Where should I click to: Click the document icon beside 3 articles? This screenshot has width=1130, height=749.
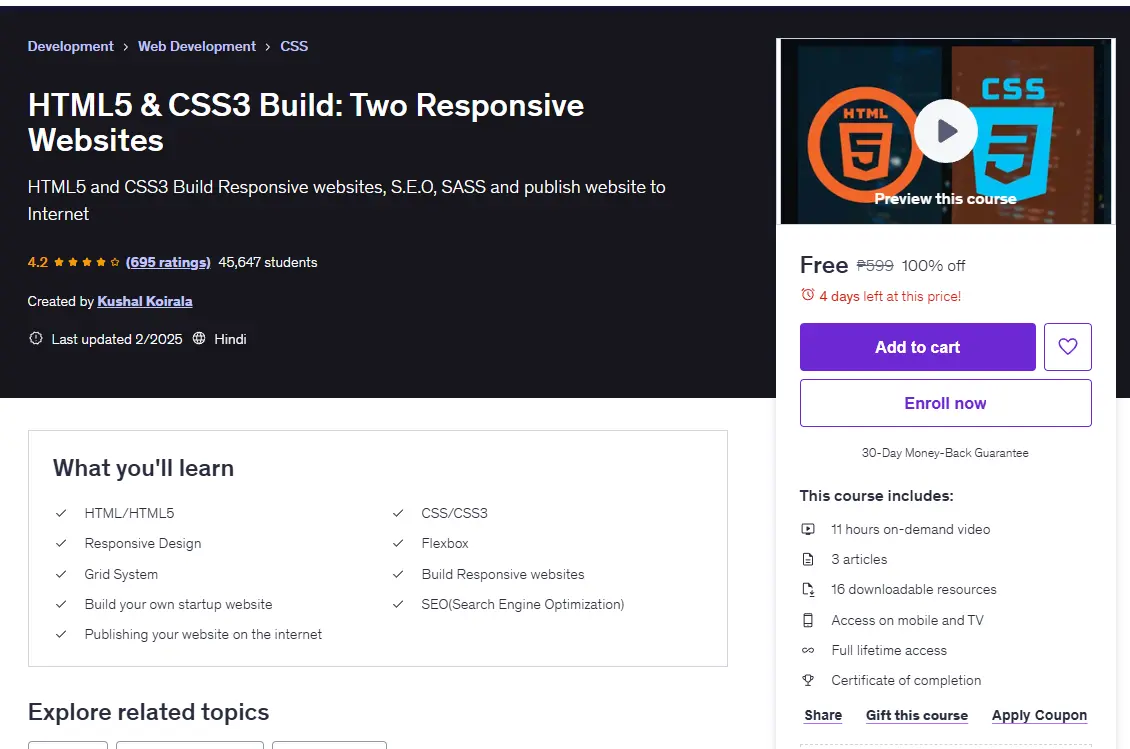[808, 559]
